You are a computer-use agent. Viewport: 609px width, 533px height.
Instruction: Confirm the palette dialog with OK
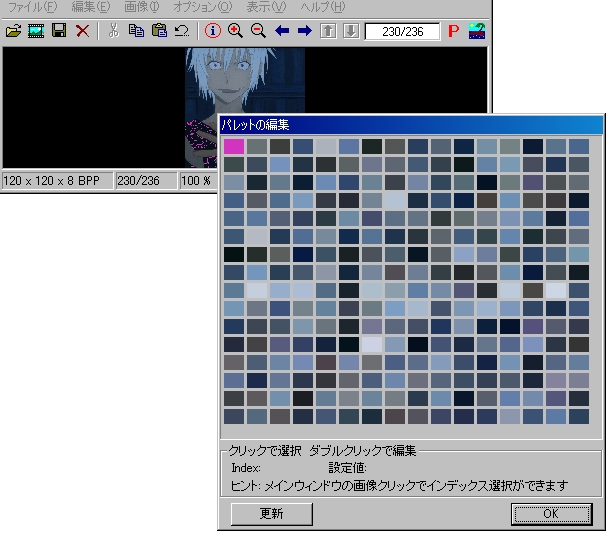pos(551,514)
